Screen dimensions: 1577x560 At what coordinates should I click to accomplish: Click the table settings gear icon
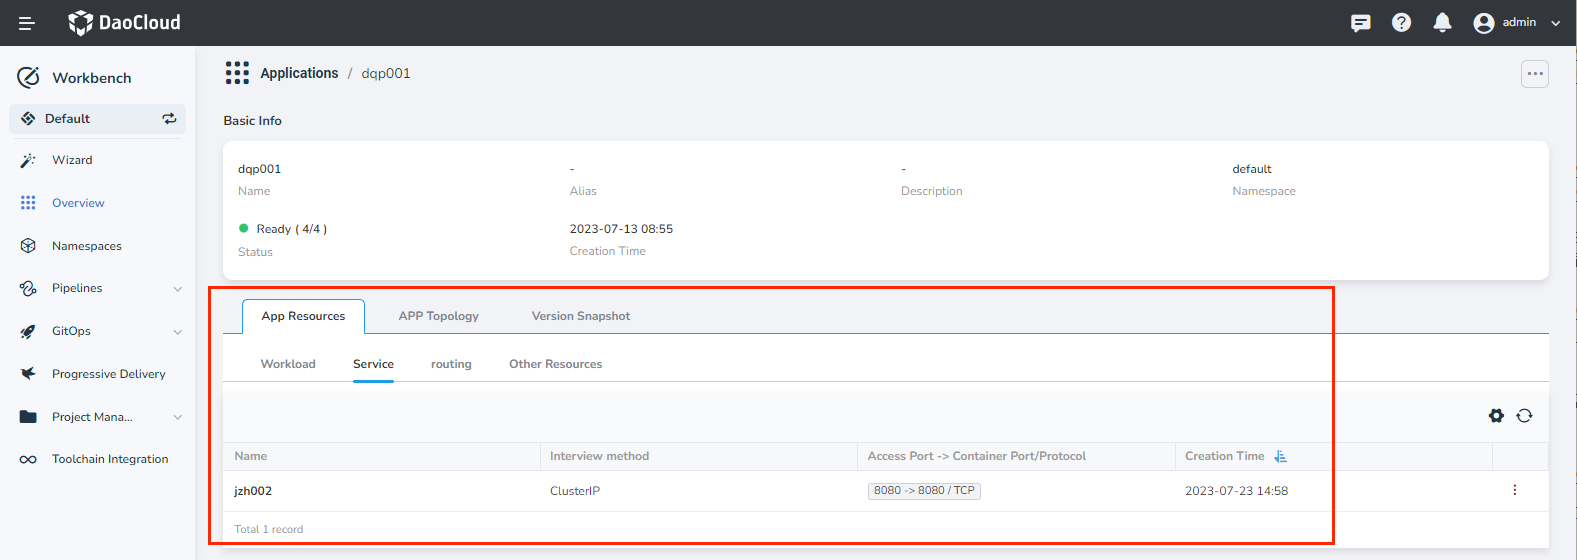(1496, 416)
